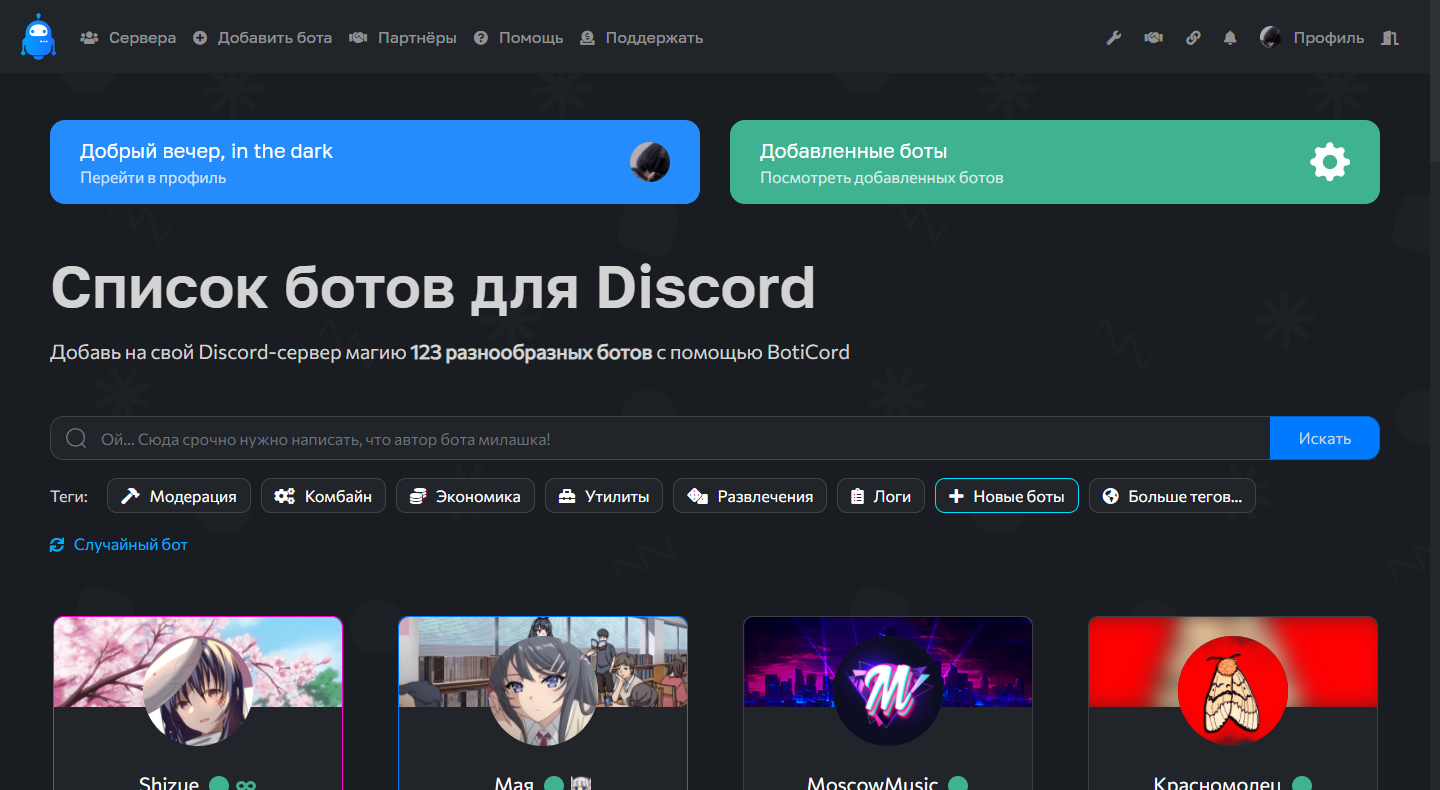Open the Профиль link
Image resolution: width=1440 pixels, height=790 pixels.
1328,38
